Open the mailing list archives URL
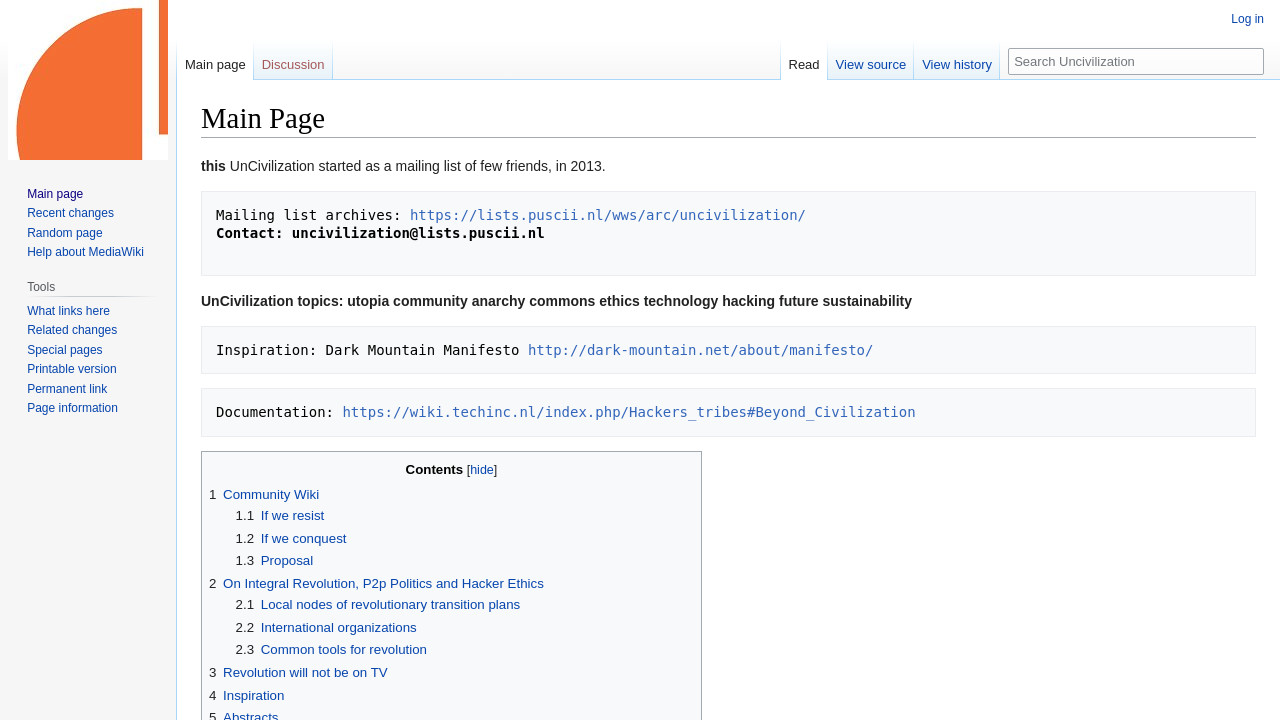This screenshot has height=720, width=1280. [x=607, y=215]
